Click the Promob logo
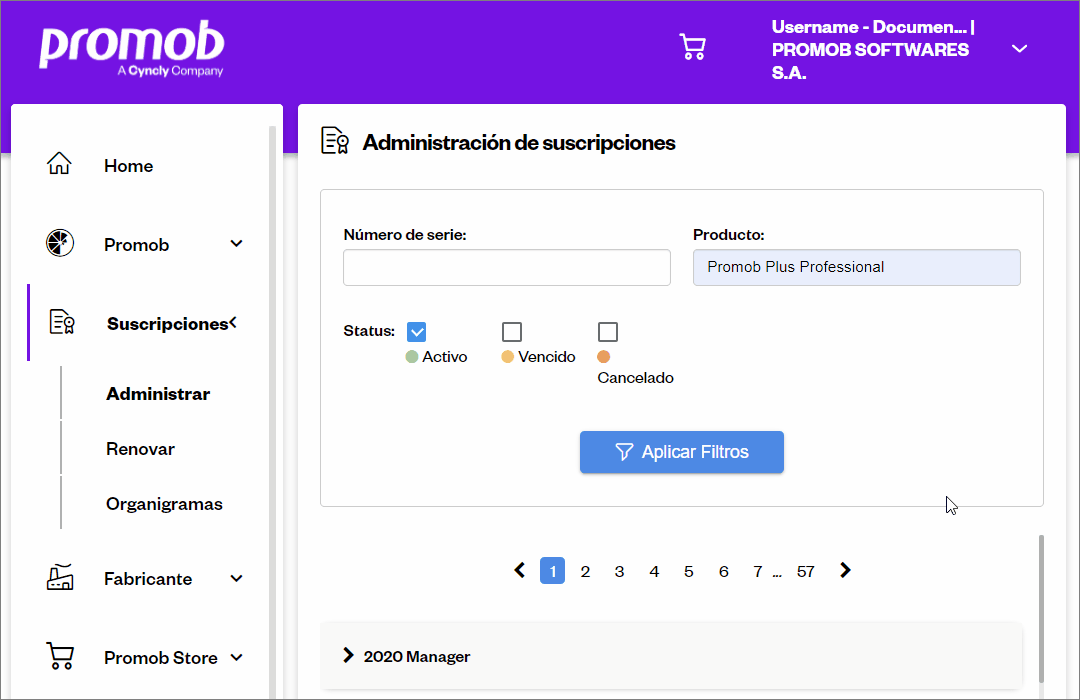 pyautogui.click(x=132, y=48)
